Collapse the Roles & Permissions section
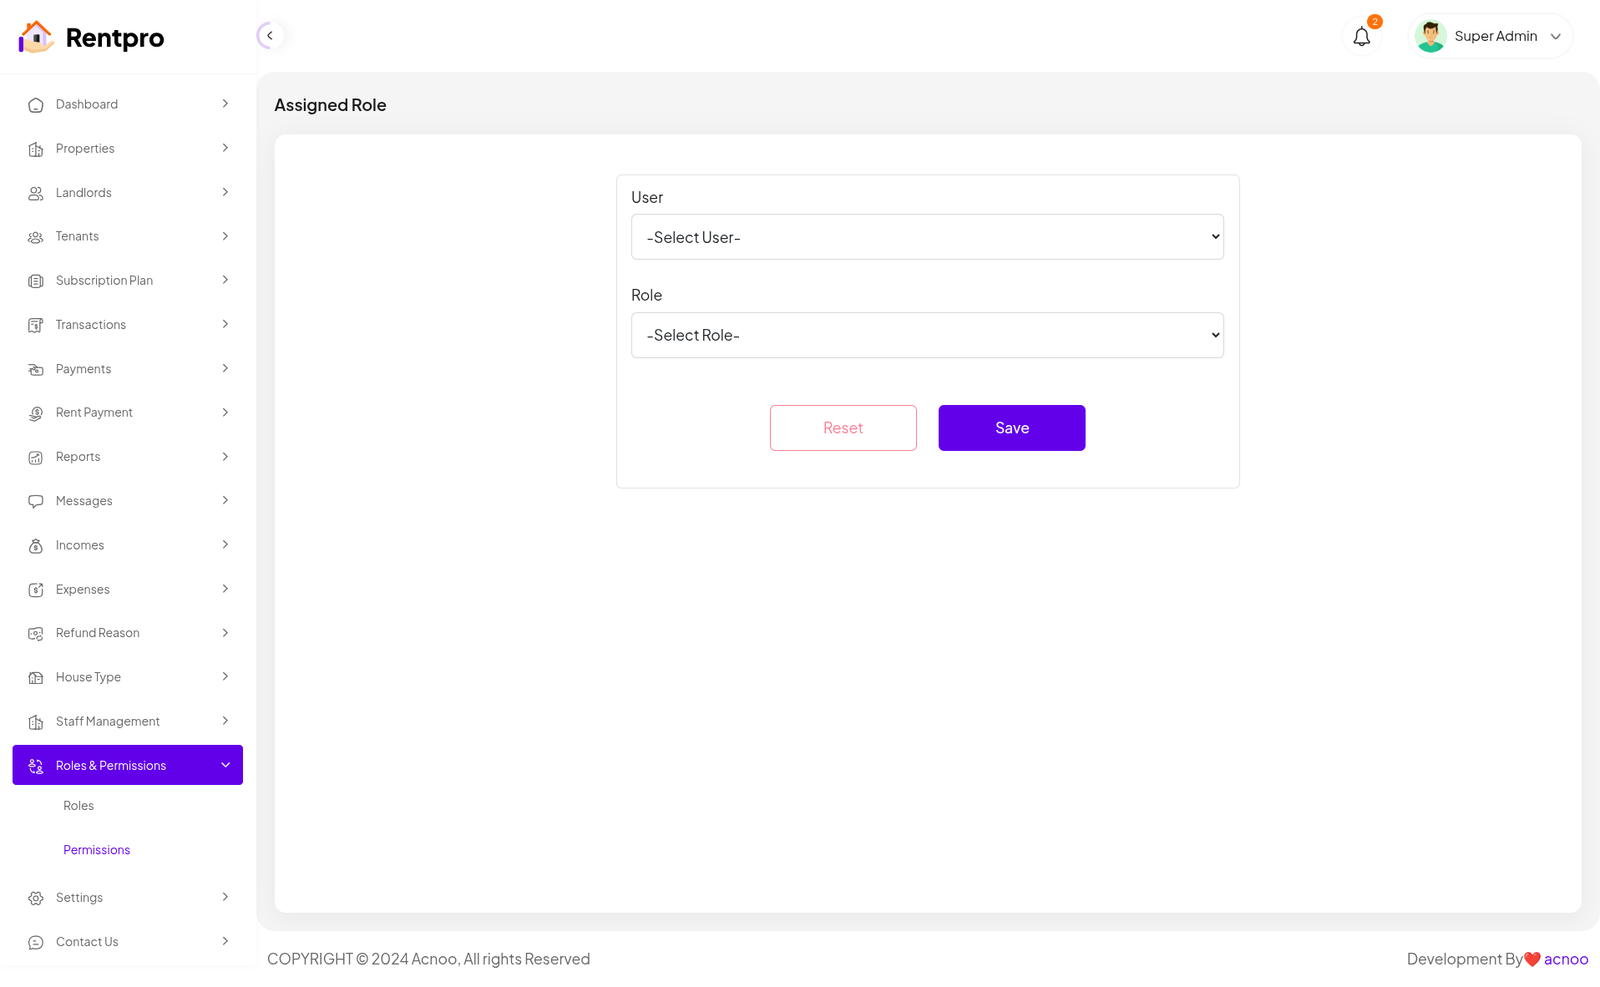Viewport: 1600px width, 987px height. 225,765
